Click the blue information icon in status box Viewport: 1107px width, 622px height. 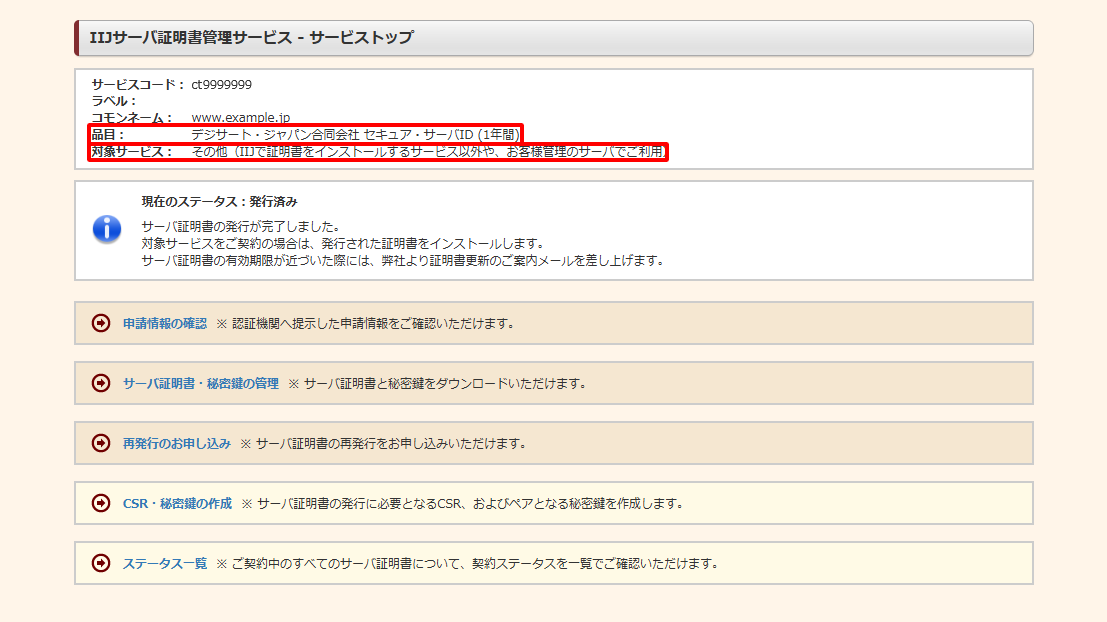pos(107,229)
